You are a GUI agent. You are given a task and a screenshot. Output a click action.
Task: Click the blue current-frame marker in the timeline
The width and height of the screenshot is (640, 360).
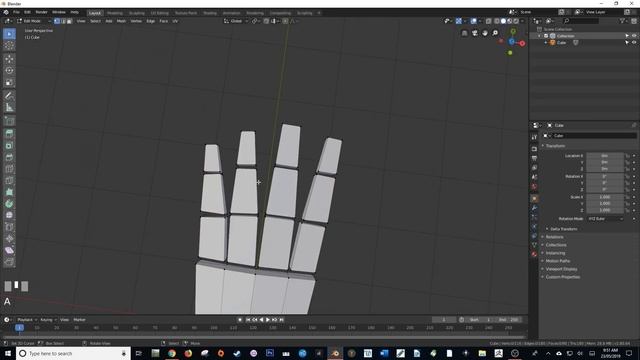tap(19, 328)
